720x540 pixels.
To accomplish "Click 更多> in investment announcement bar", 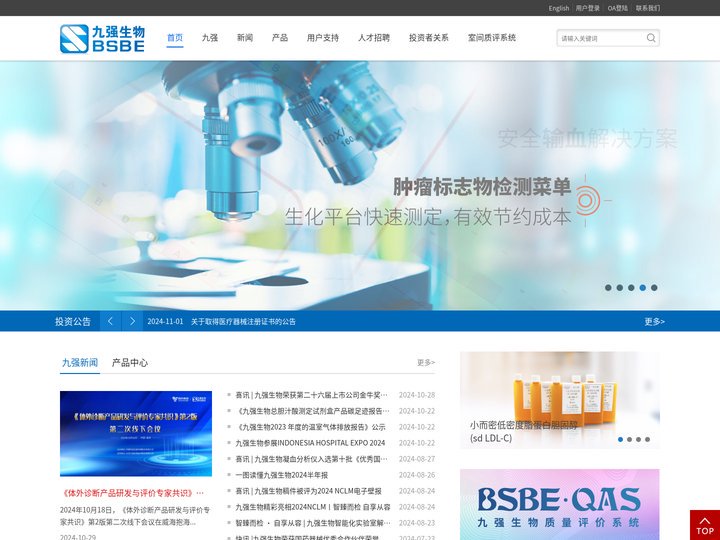I will coord(654,321).
